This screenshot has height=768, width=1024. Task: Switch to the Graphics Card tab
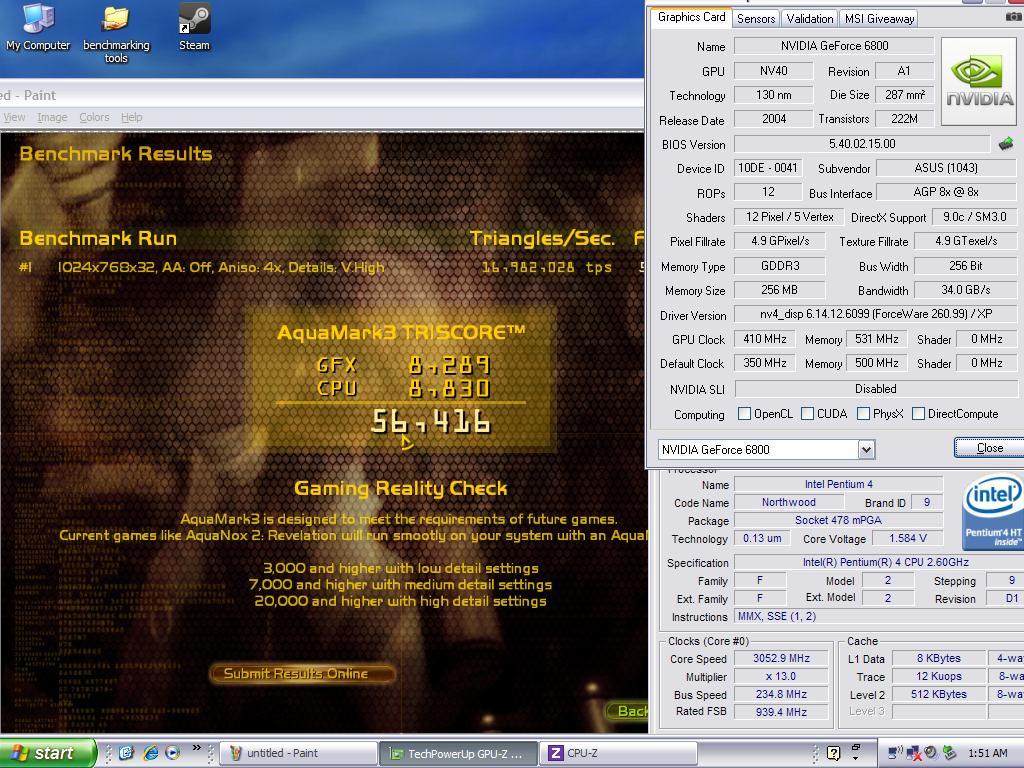pos(692,18)
